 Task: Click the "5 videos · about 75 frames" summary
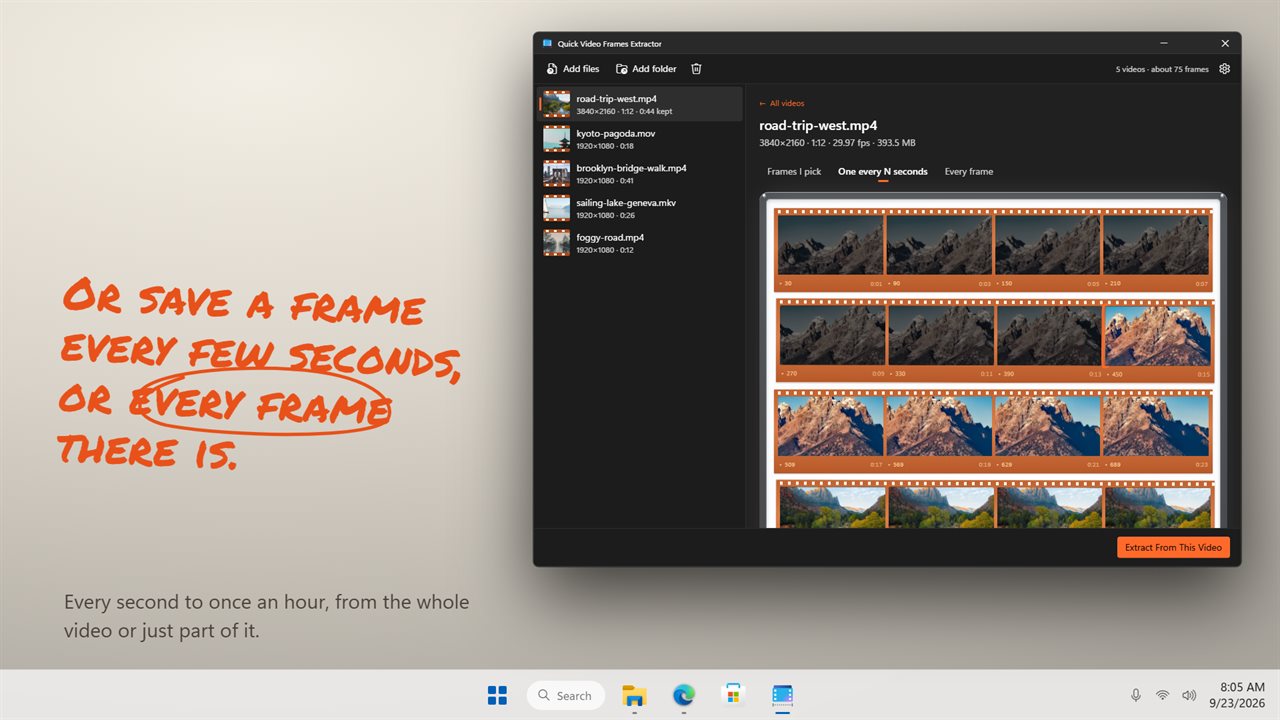(1162, 69)
